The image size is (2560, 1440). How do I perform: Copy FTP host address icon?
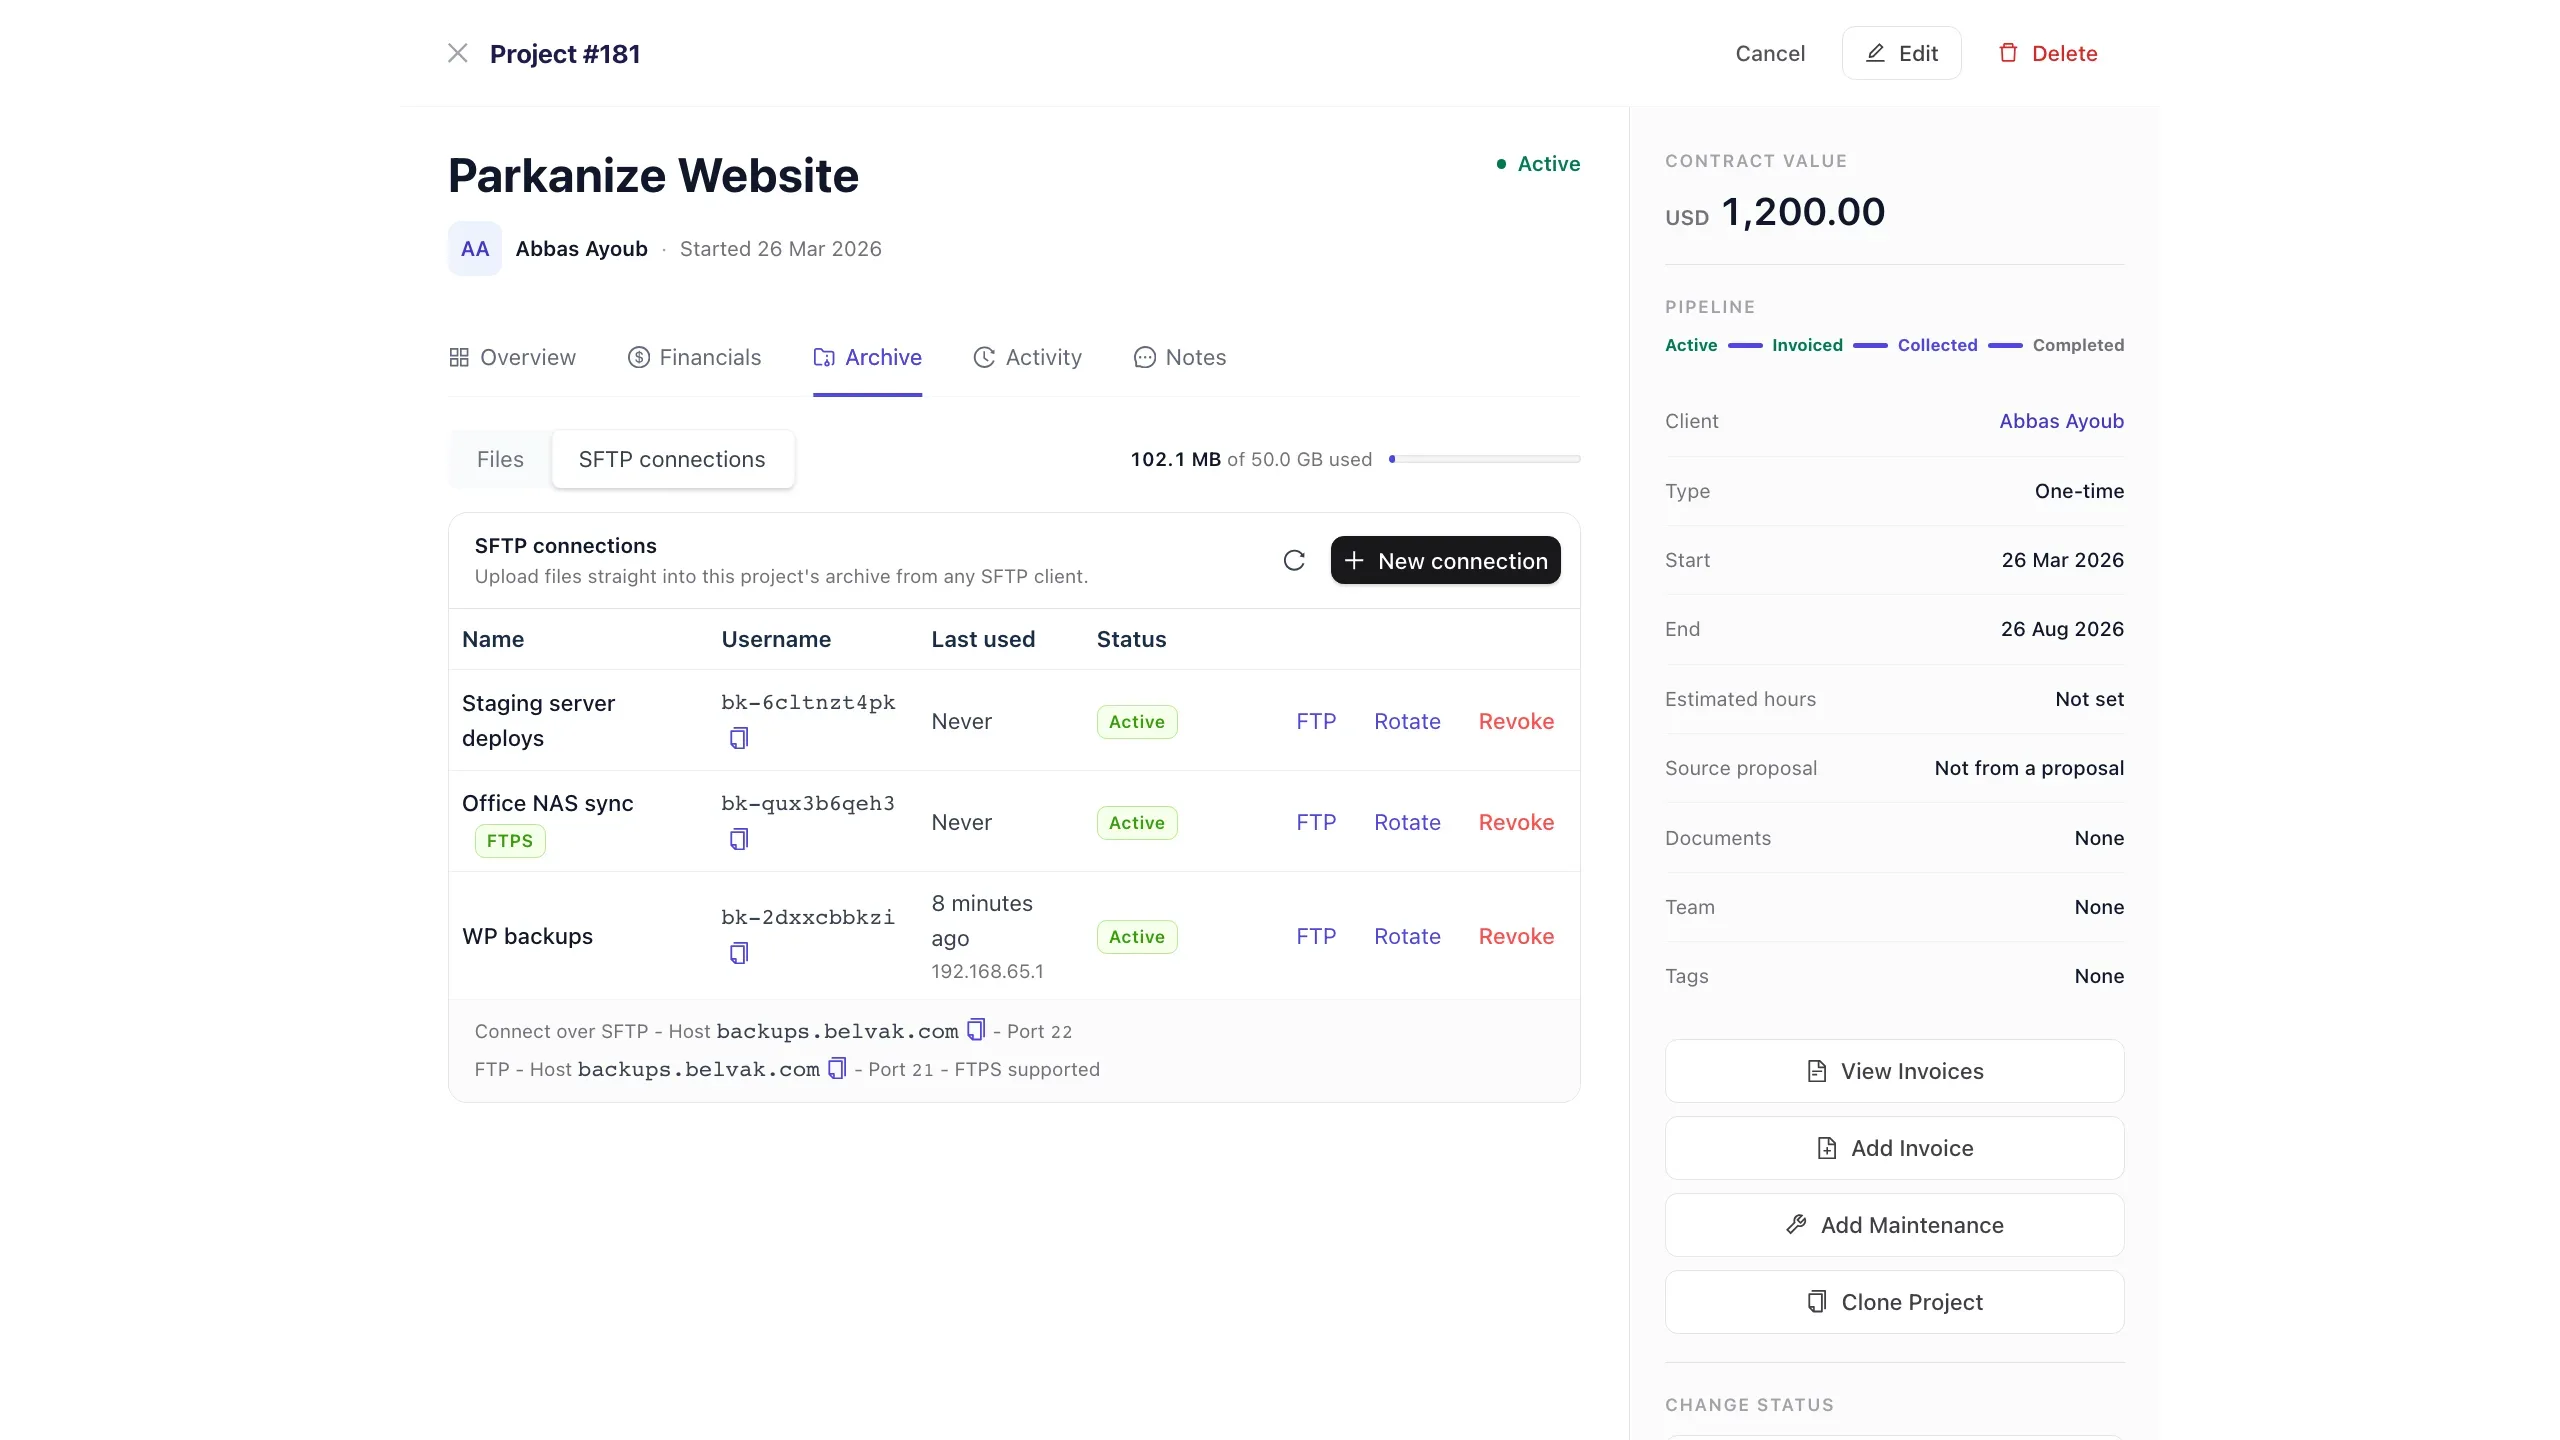coord(837,1068)
